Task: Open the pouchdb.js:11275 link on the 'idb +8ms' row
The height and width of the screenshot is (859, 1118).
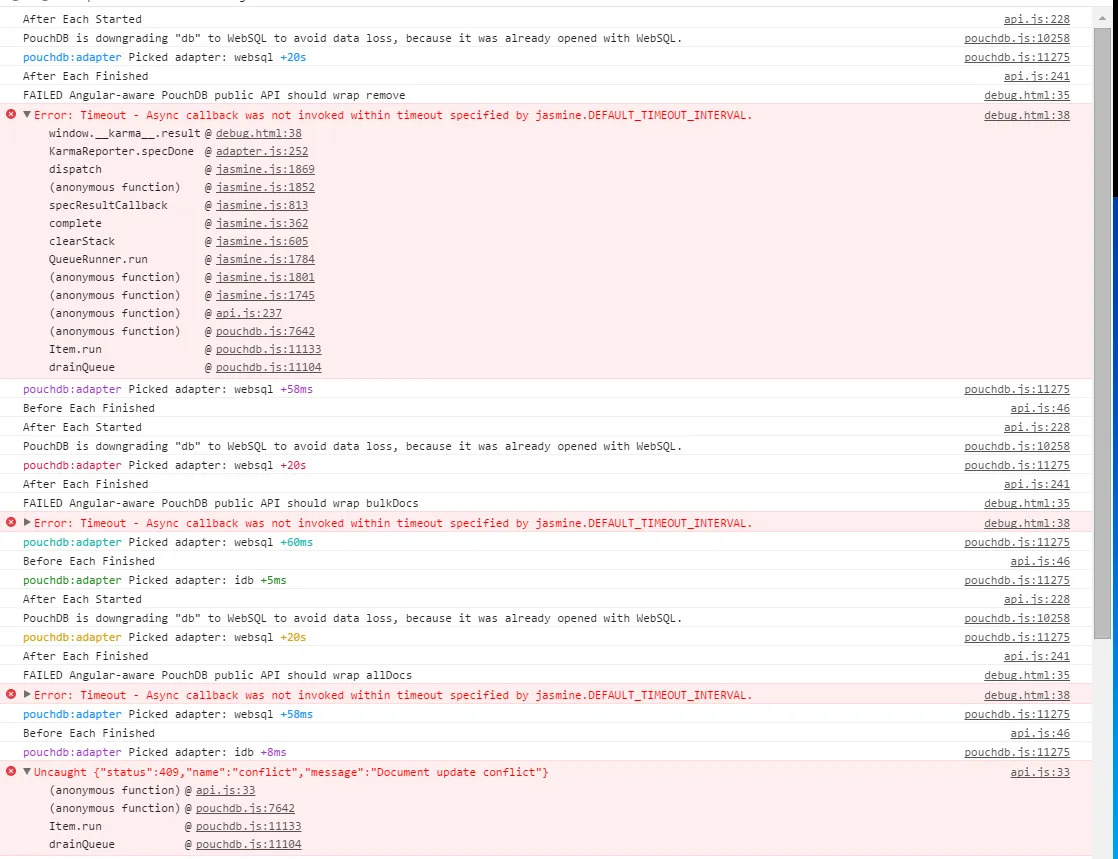Action: (1017, 752)
